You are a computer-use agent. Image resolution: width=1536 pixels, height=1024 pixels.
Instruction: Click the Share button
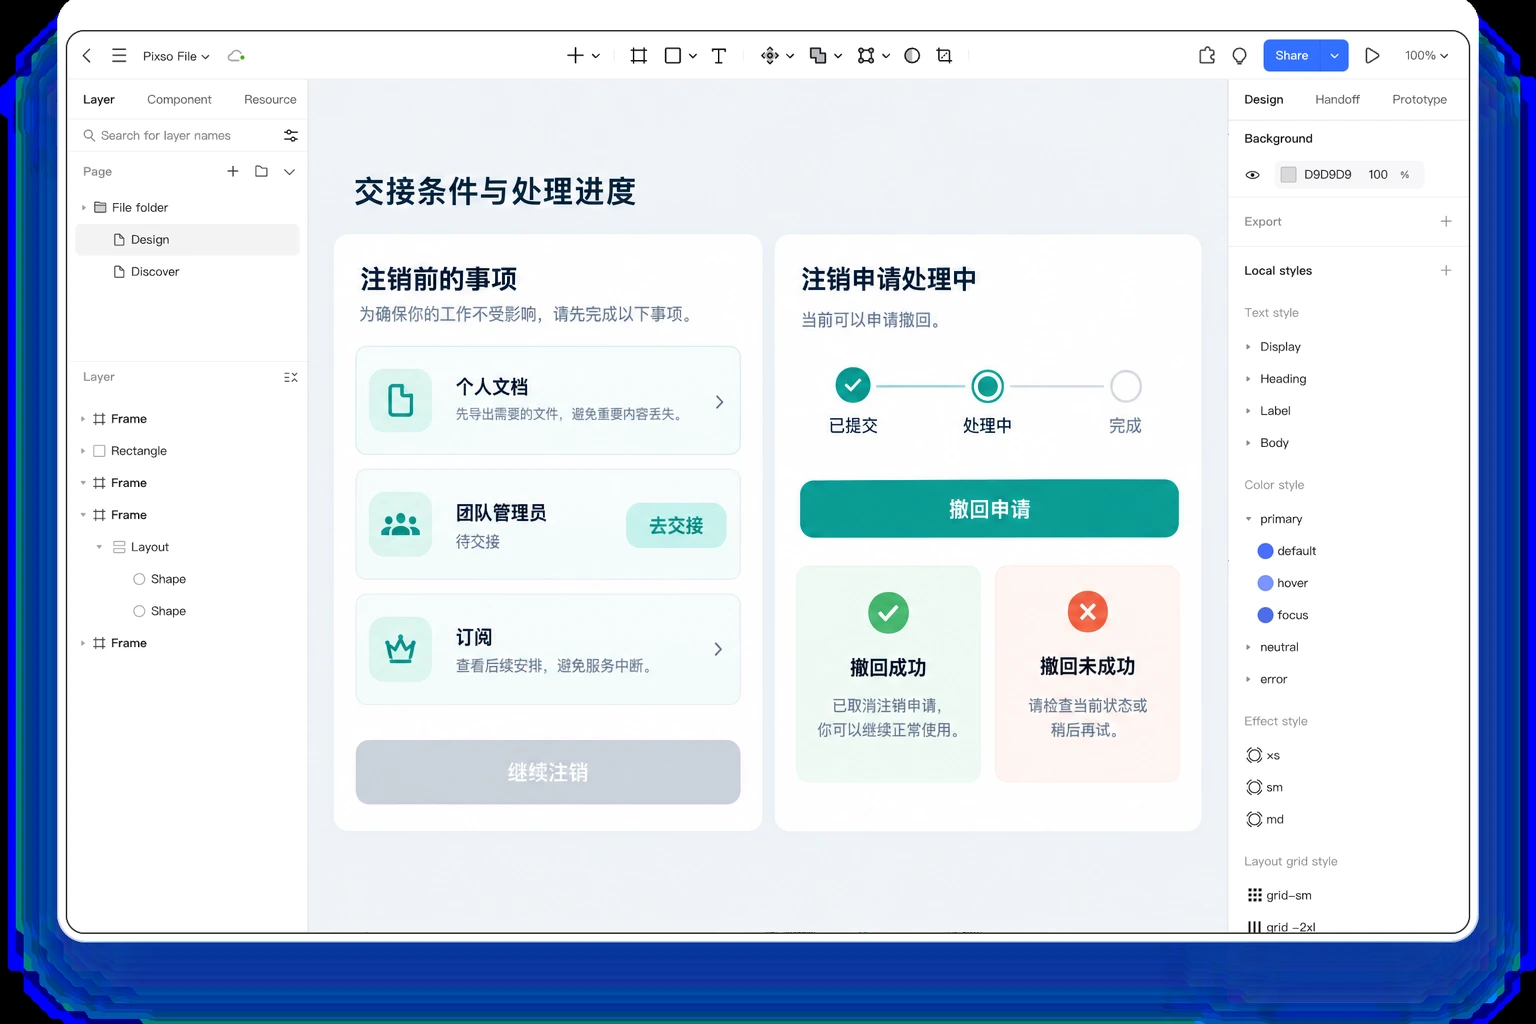point(1291,56)
